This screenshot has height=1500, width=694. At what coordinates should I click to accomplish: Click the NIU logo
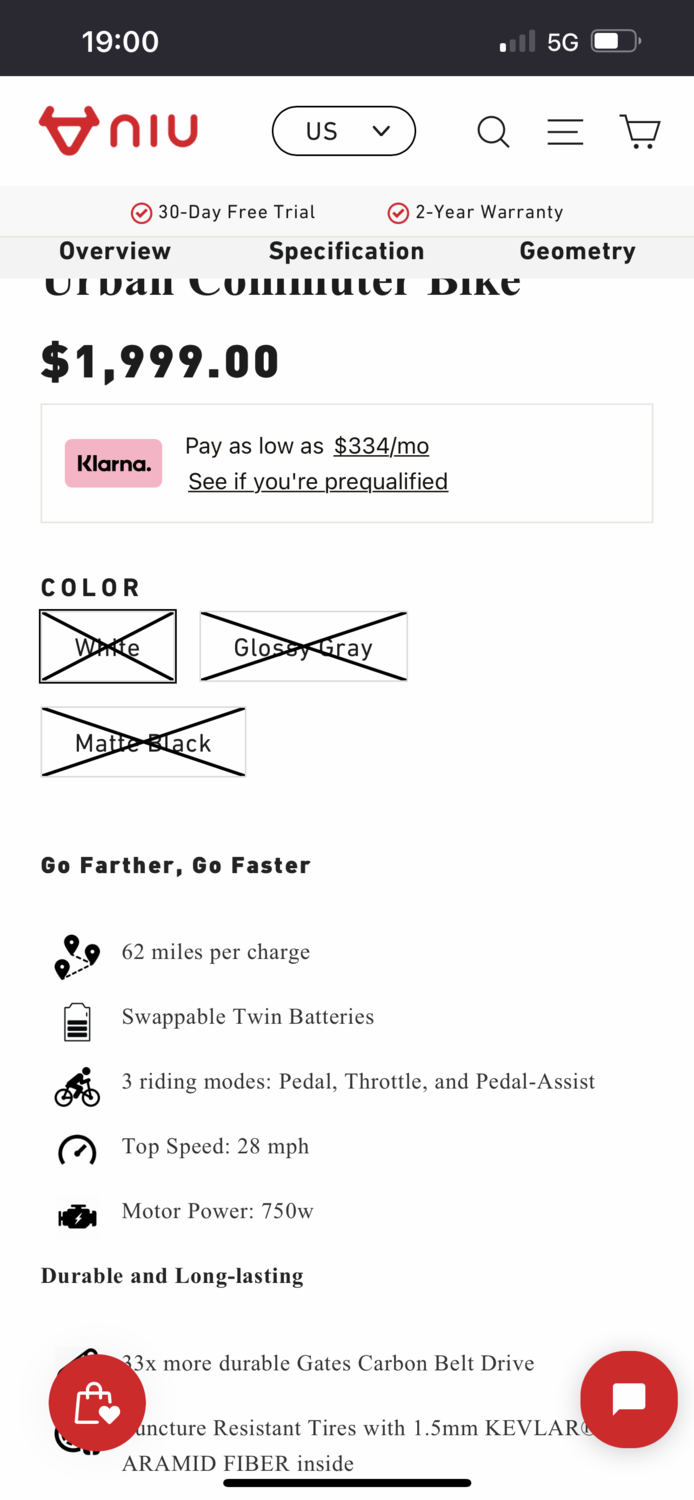[118, 131]
